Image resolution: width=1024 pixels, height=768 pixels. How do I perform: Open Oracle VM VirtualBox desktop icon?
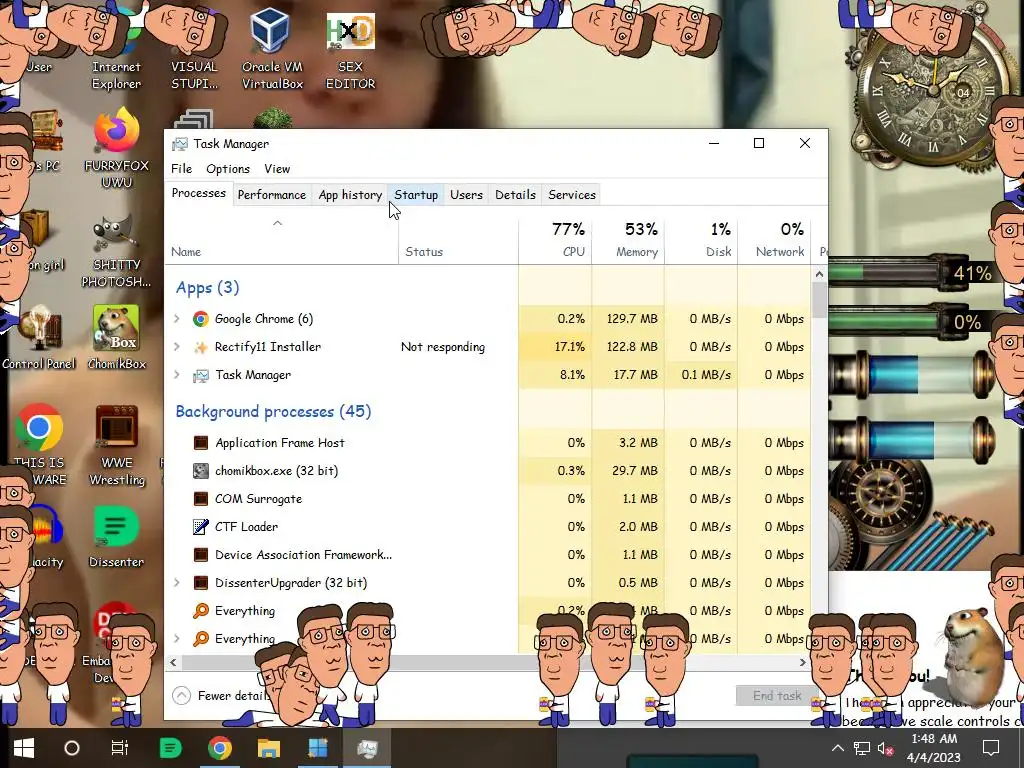(x=272, y=50)
